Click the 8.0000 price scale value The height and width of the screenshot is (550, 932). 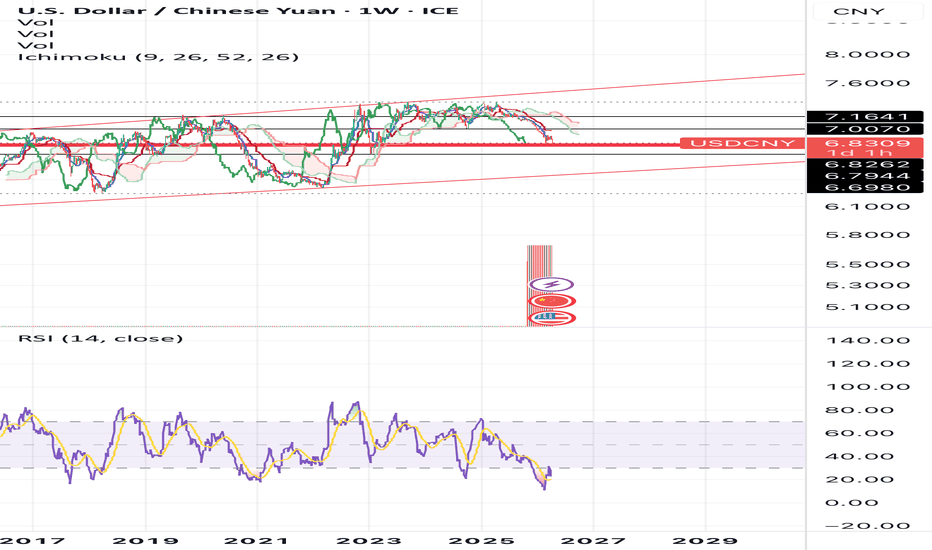pyautogui.click(x=868, y=54)
